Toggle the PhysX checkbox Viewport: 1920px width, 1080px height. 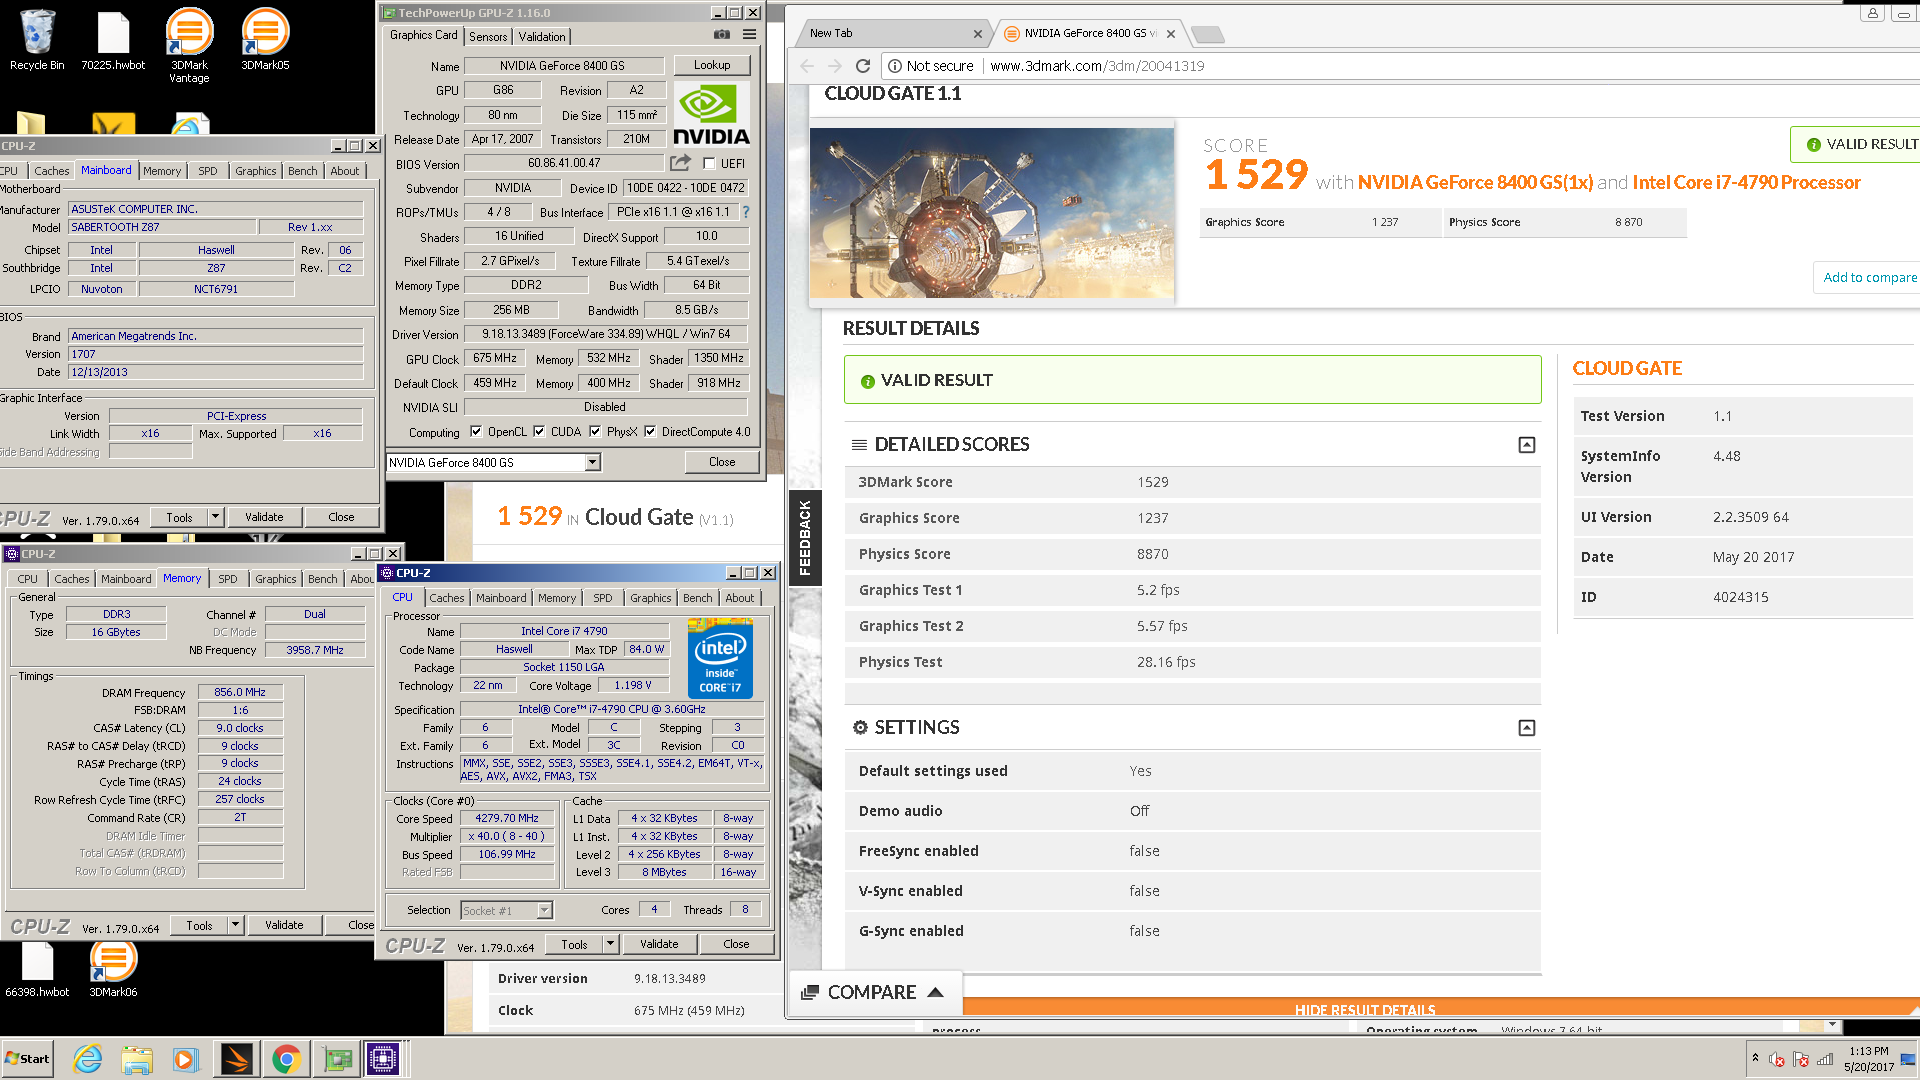[x=595, y=432]
